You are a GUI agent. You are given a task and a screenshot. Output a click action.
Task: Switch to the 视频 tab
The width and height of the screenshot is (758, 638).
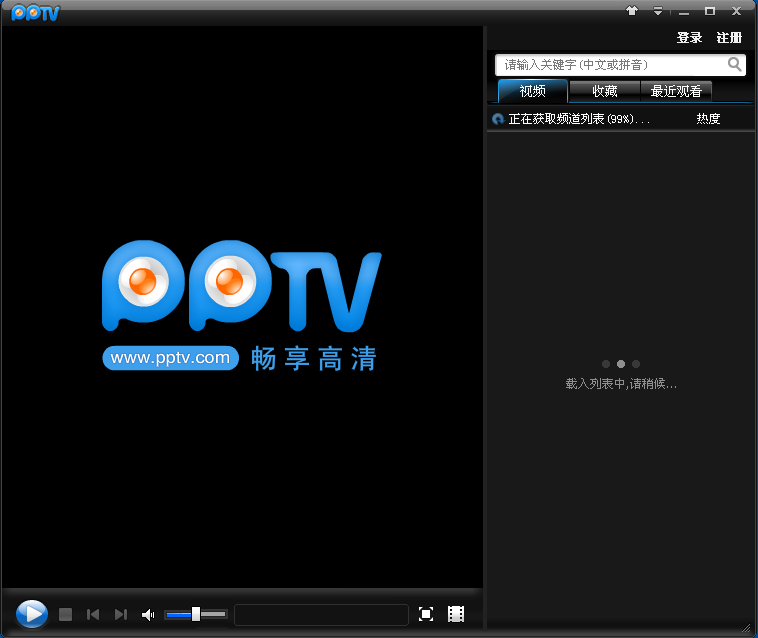click(x=532, y=91)
